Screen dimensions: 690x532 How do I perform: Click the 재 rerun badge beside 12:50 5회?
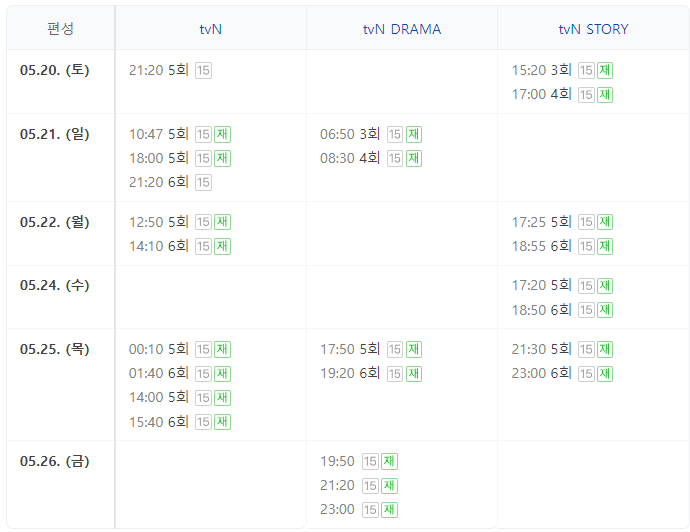(x=222, y=222)
